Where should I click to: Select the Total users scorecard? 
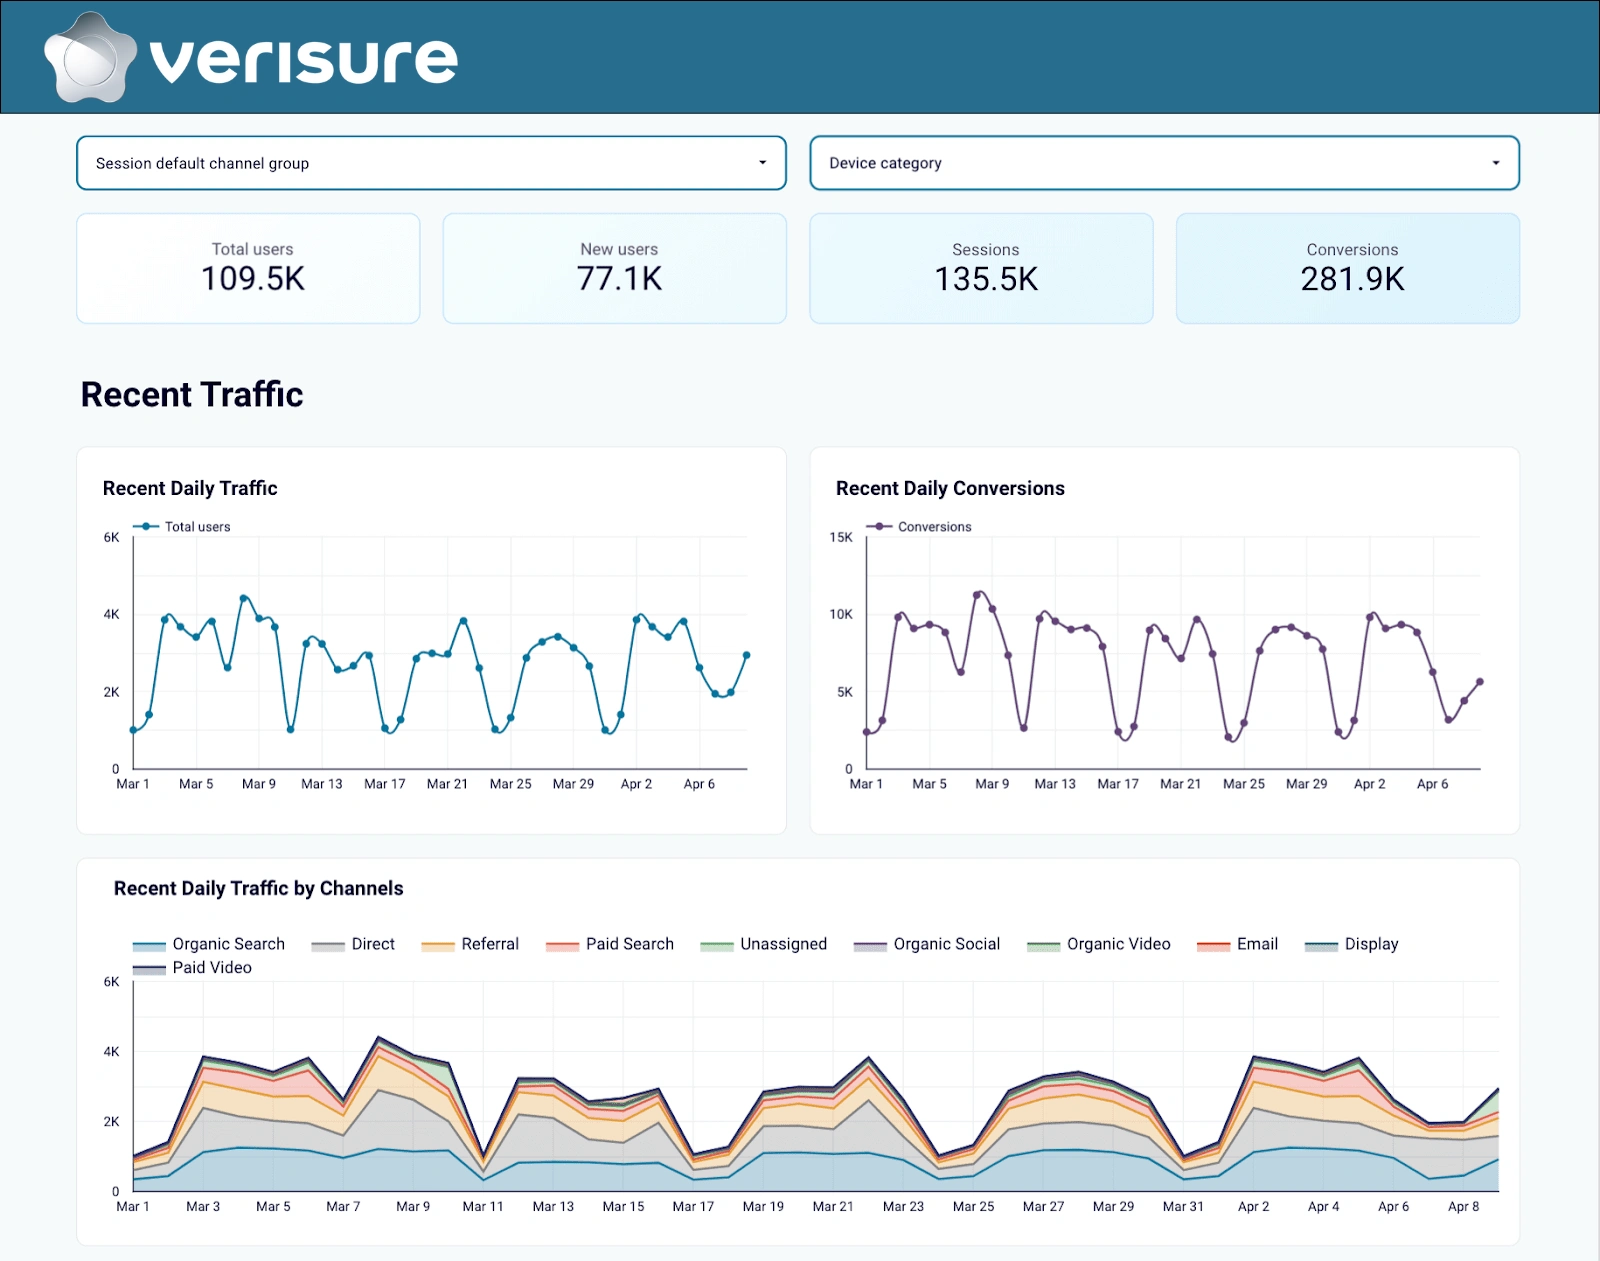coord(248,268)
